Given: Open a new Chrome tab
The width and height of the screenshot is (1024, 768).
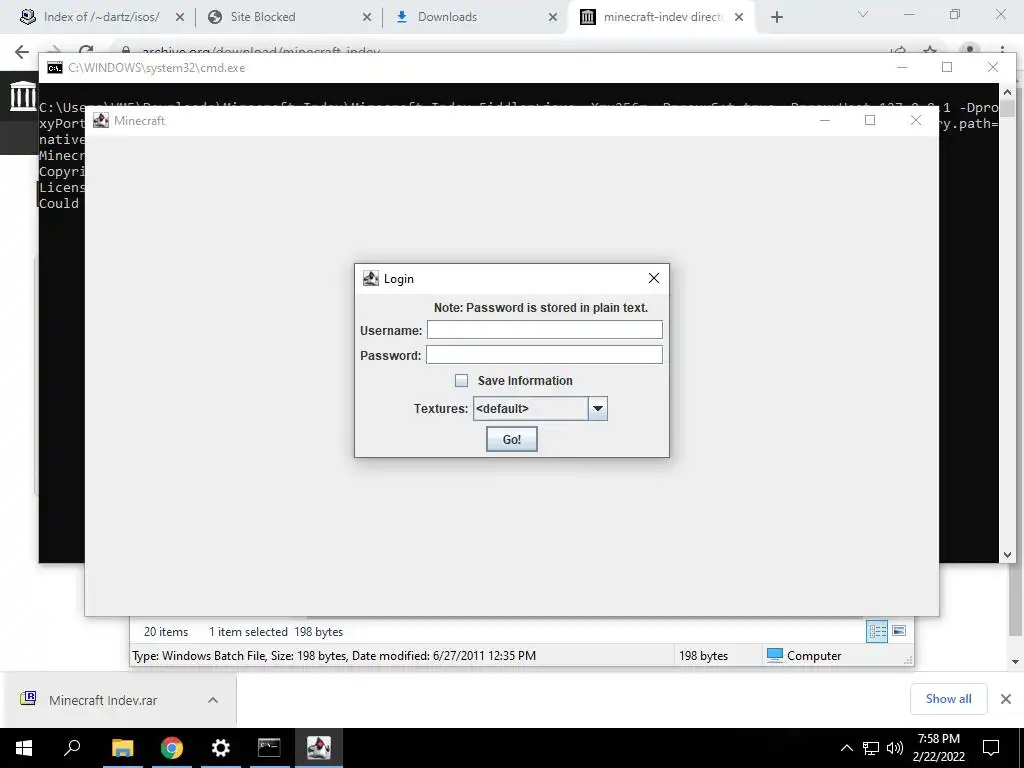Looking at the screenshot, I should click(776, 18).
